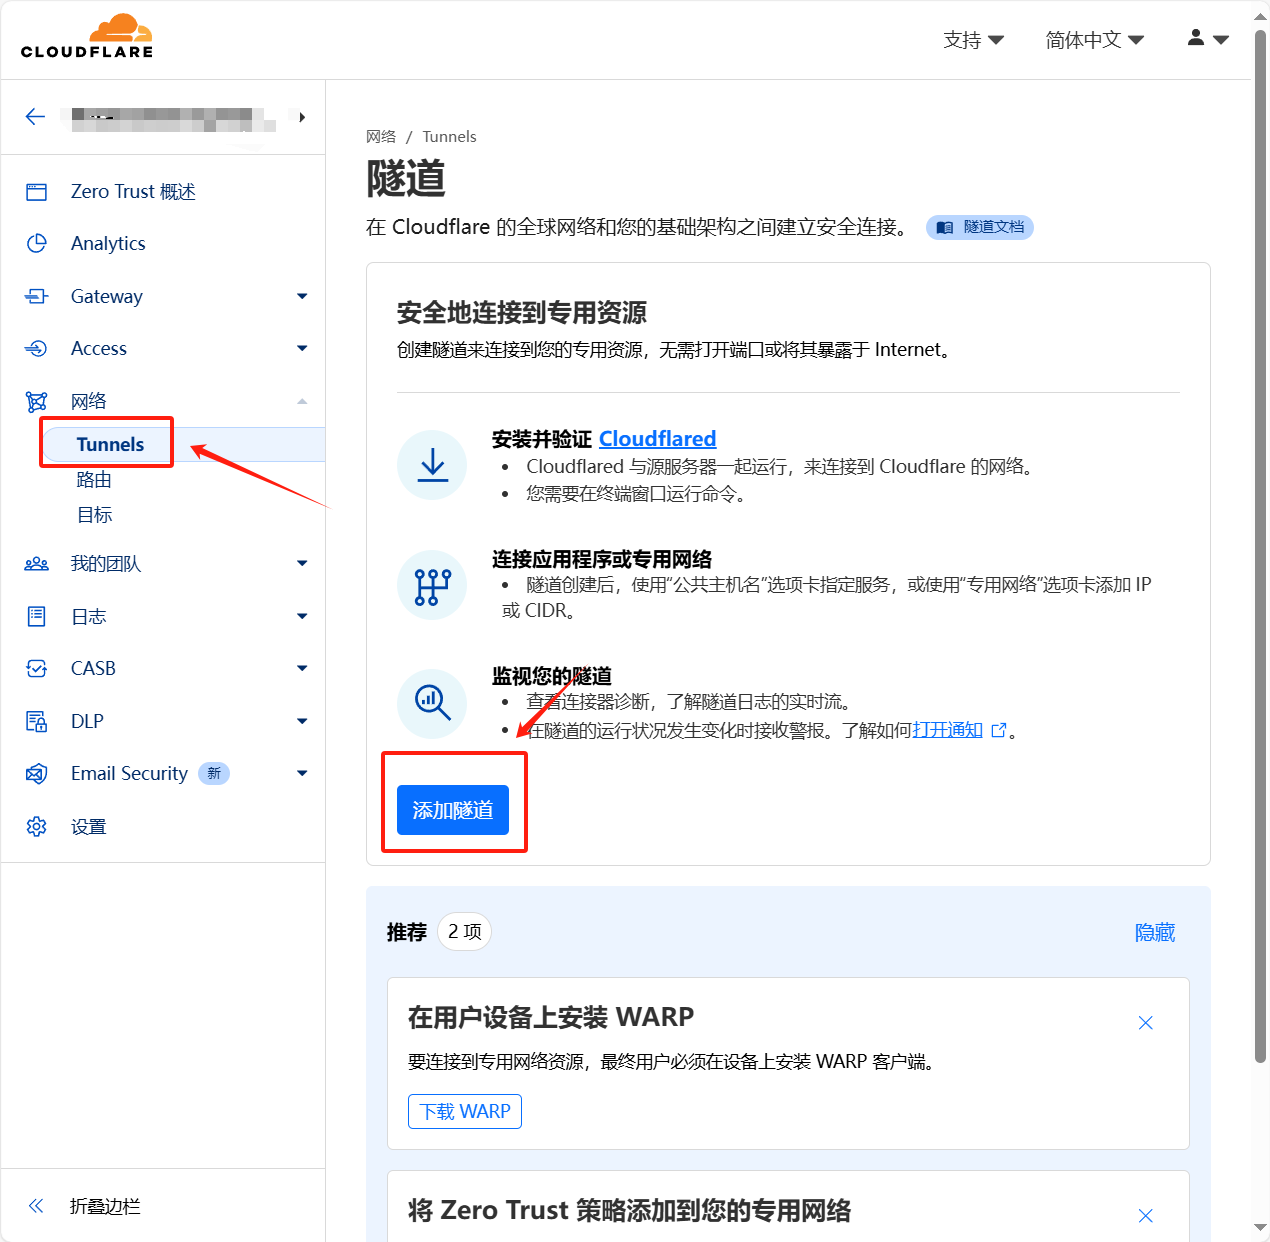Select the Analytics pie chart icon
Image resolution: width=1270 pixels, height=1242 pixels.
pyautogui.click(x=36, y=243)
